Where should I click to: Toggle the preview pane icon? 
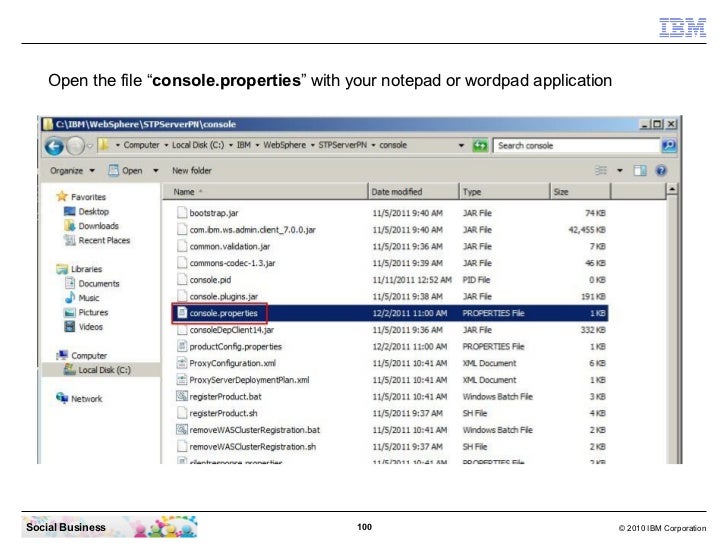coord(640,170)
